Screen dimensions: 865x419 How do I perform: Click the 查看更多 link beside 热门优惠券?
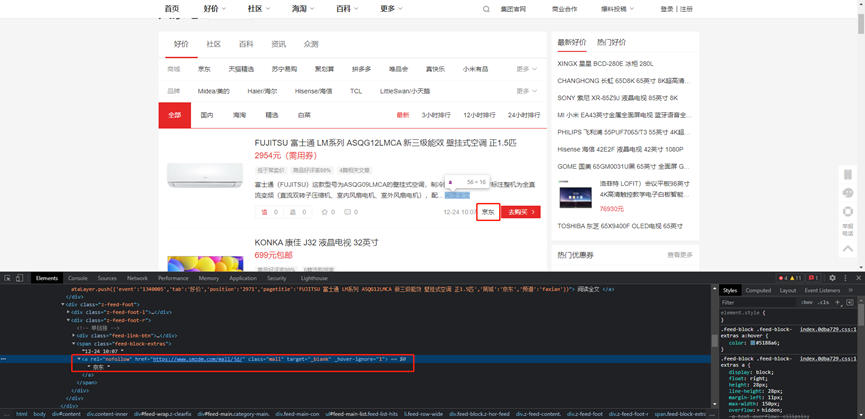pyautogui.click(x=680, y=255)
